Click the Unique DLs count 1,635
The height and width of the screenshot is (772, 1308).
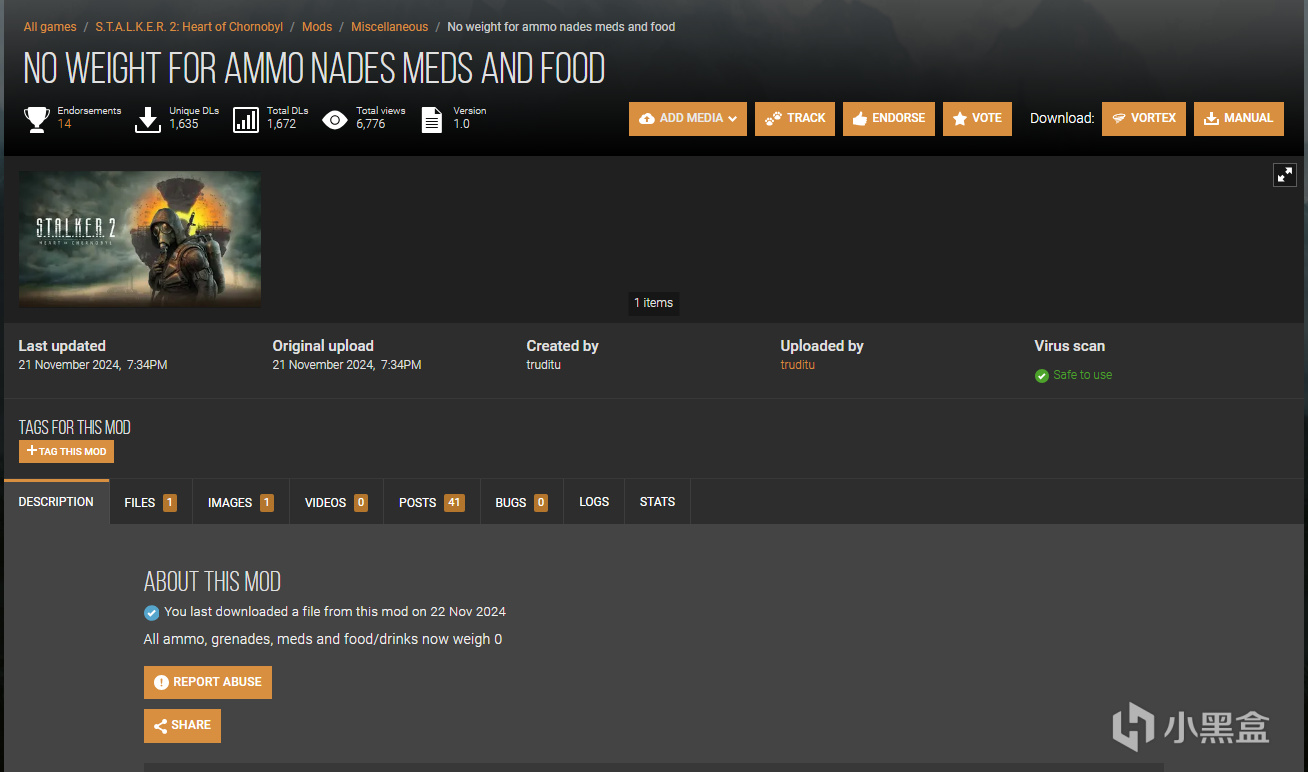(x=184, y=124)
